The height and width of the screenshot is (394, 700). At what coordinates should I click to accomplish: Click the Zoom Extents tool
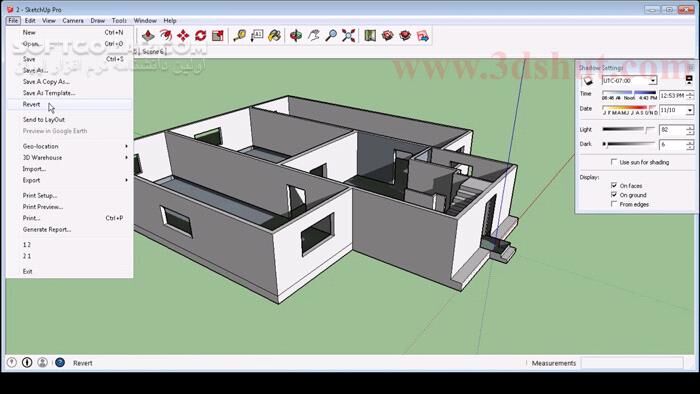[x=349, y=36]
